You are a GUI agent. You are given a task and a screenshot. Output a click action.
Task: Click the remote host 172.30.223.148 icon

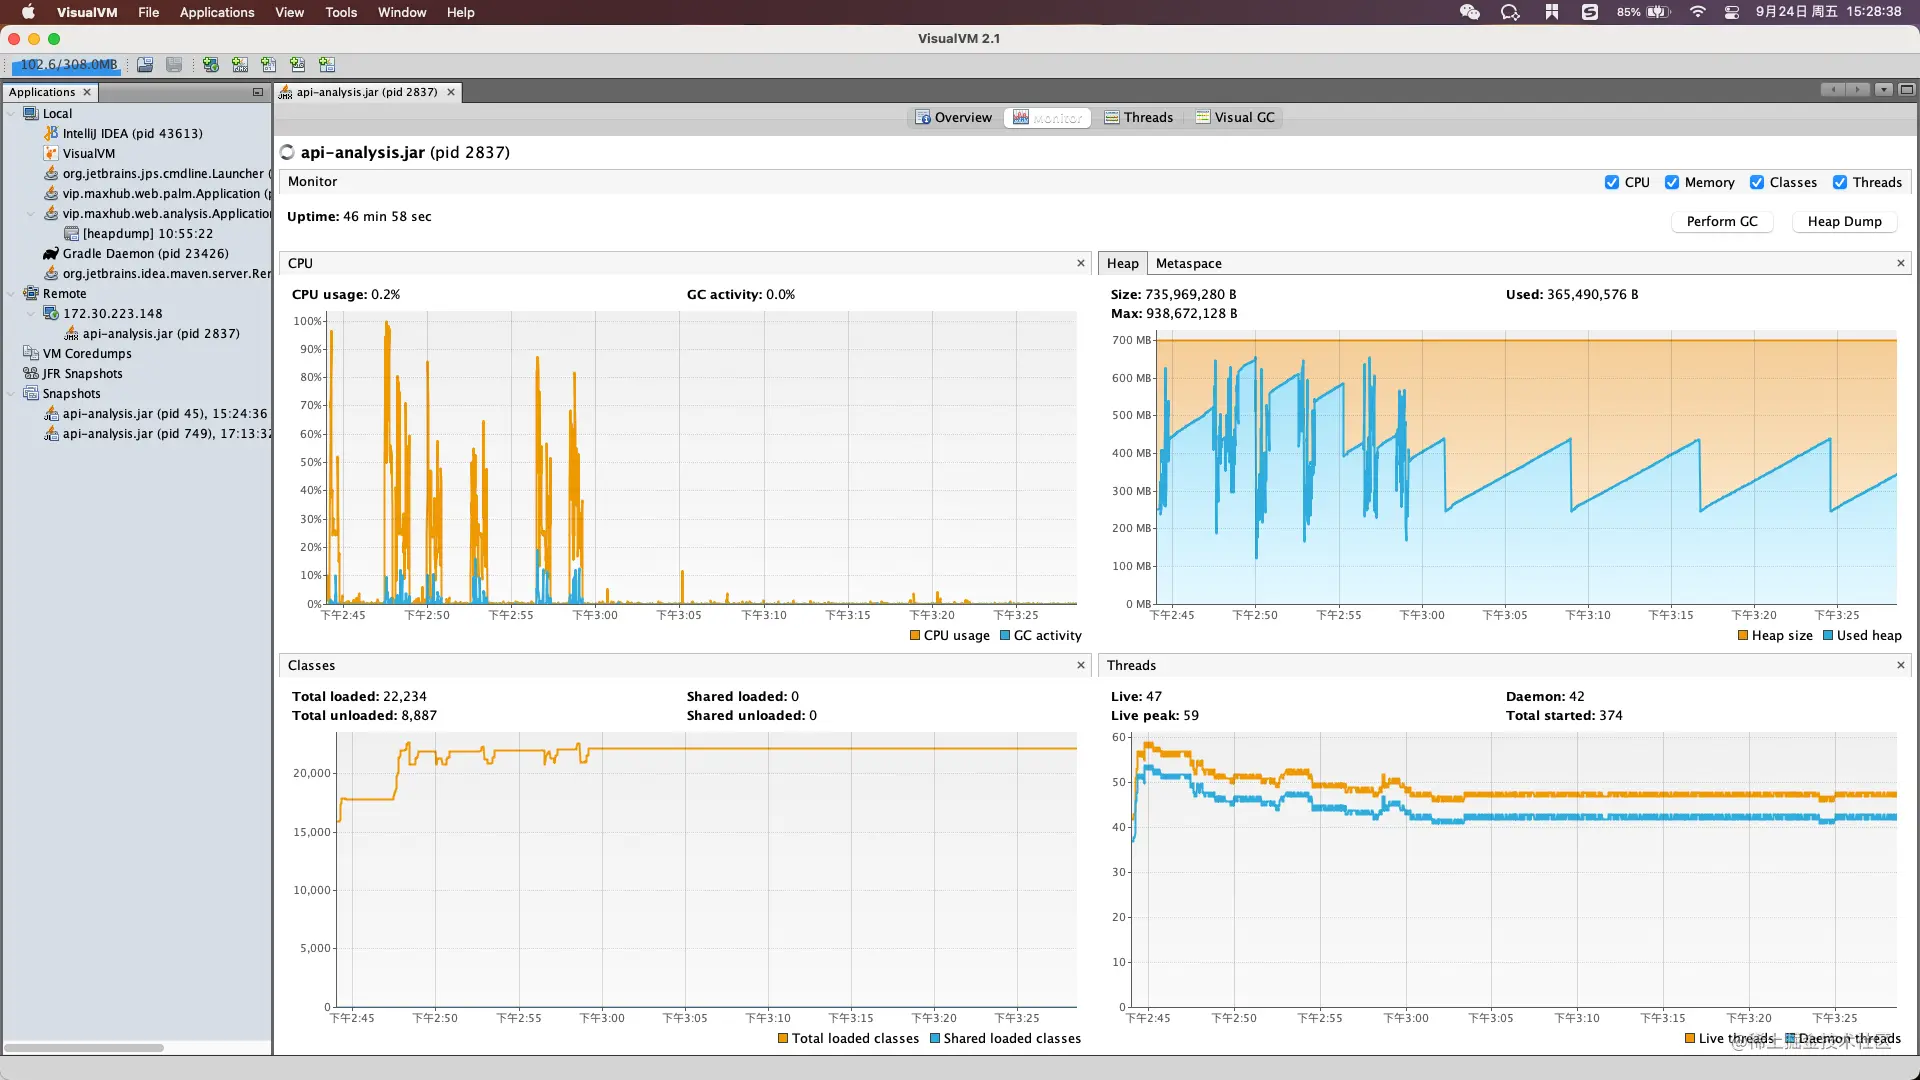(51, 313)
